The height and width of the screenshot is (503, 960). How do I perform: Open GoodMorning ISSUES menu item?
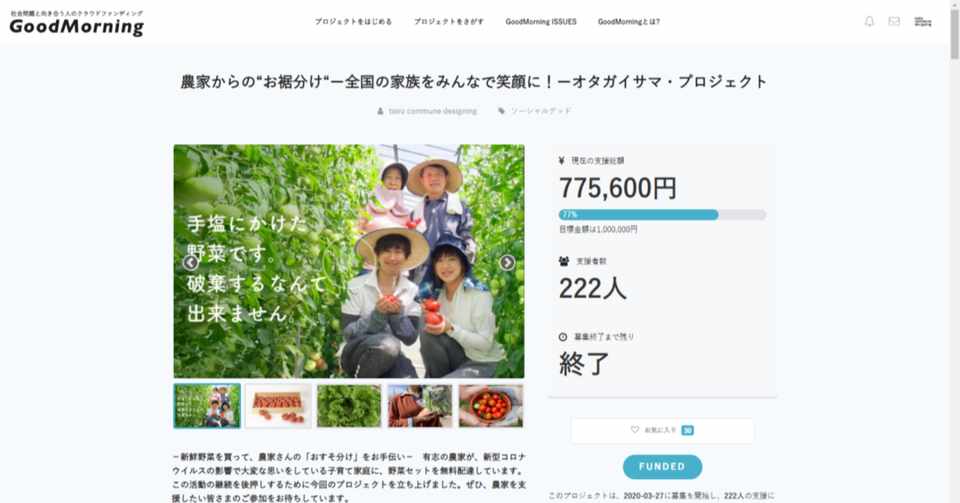pos(541,21)
